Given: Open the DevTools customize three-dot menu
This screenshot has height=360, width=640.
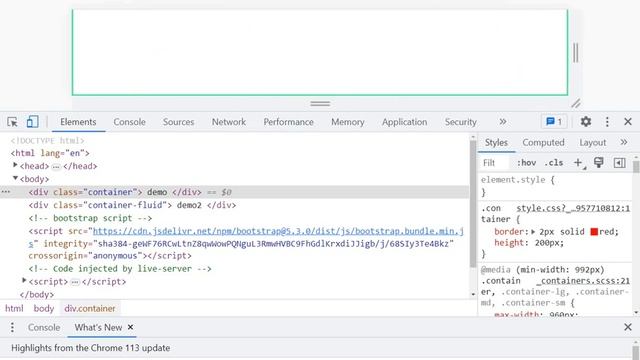Looking at the screenshot, I should click(x=607, y=122).
